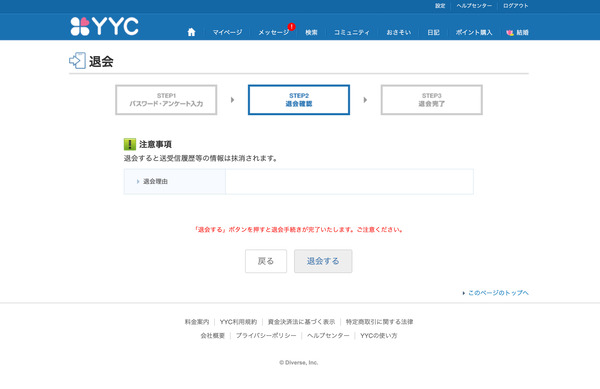This screenshot has height=389, width=600.
Task: Open 設定 in top bar
Action: (440, 6)
